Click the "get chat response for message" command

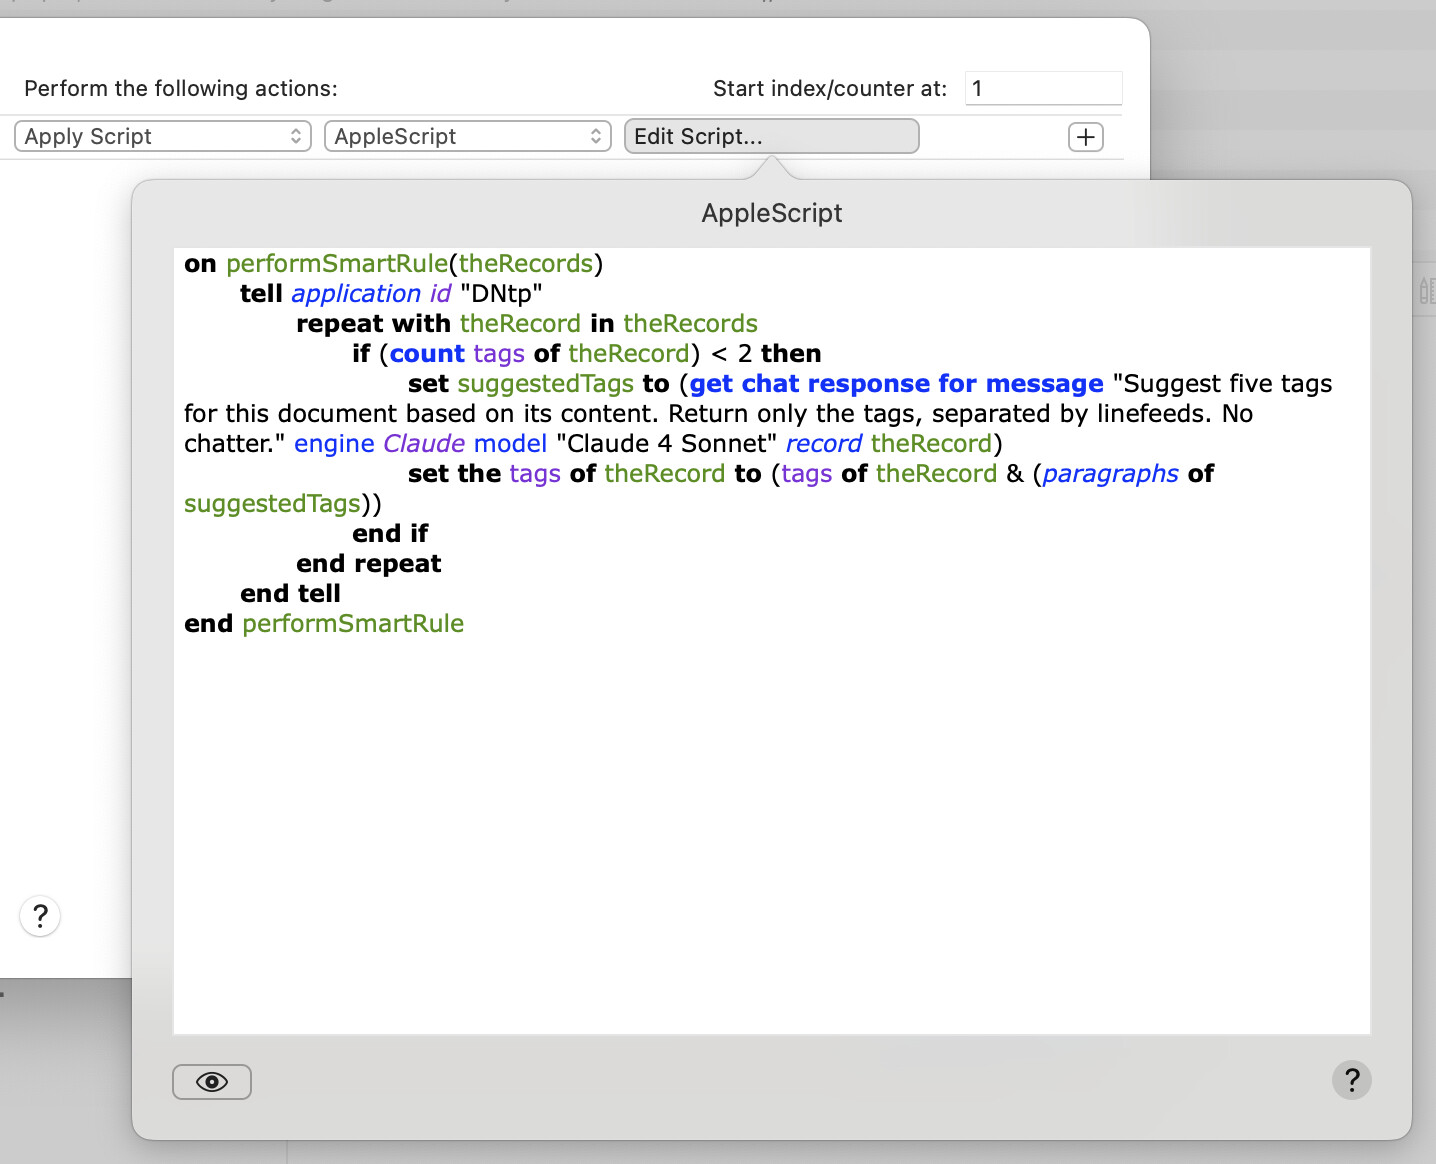[x=896, y=384]
